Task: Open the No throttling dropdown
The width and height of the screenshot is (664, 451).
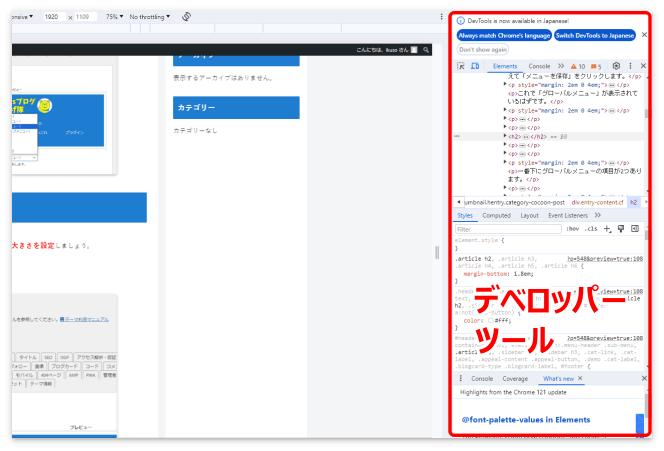Action: point(149,17)
